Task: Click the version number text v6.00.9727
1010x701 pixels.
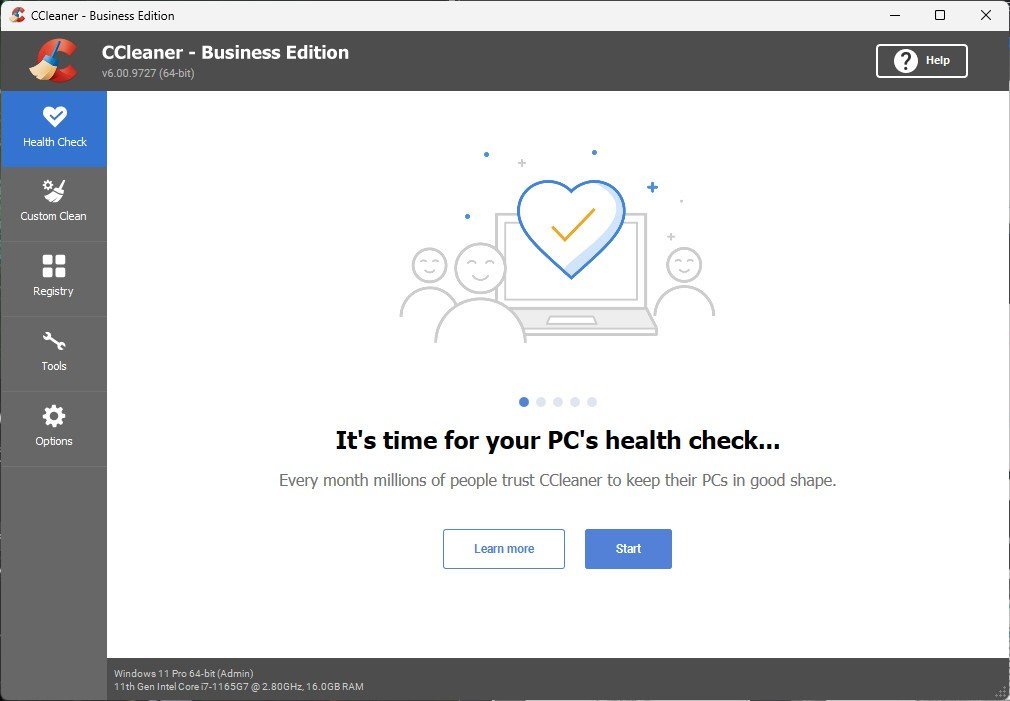Action: tap(148, 73)
